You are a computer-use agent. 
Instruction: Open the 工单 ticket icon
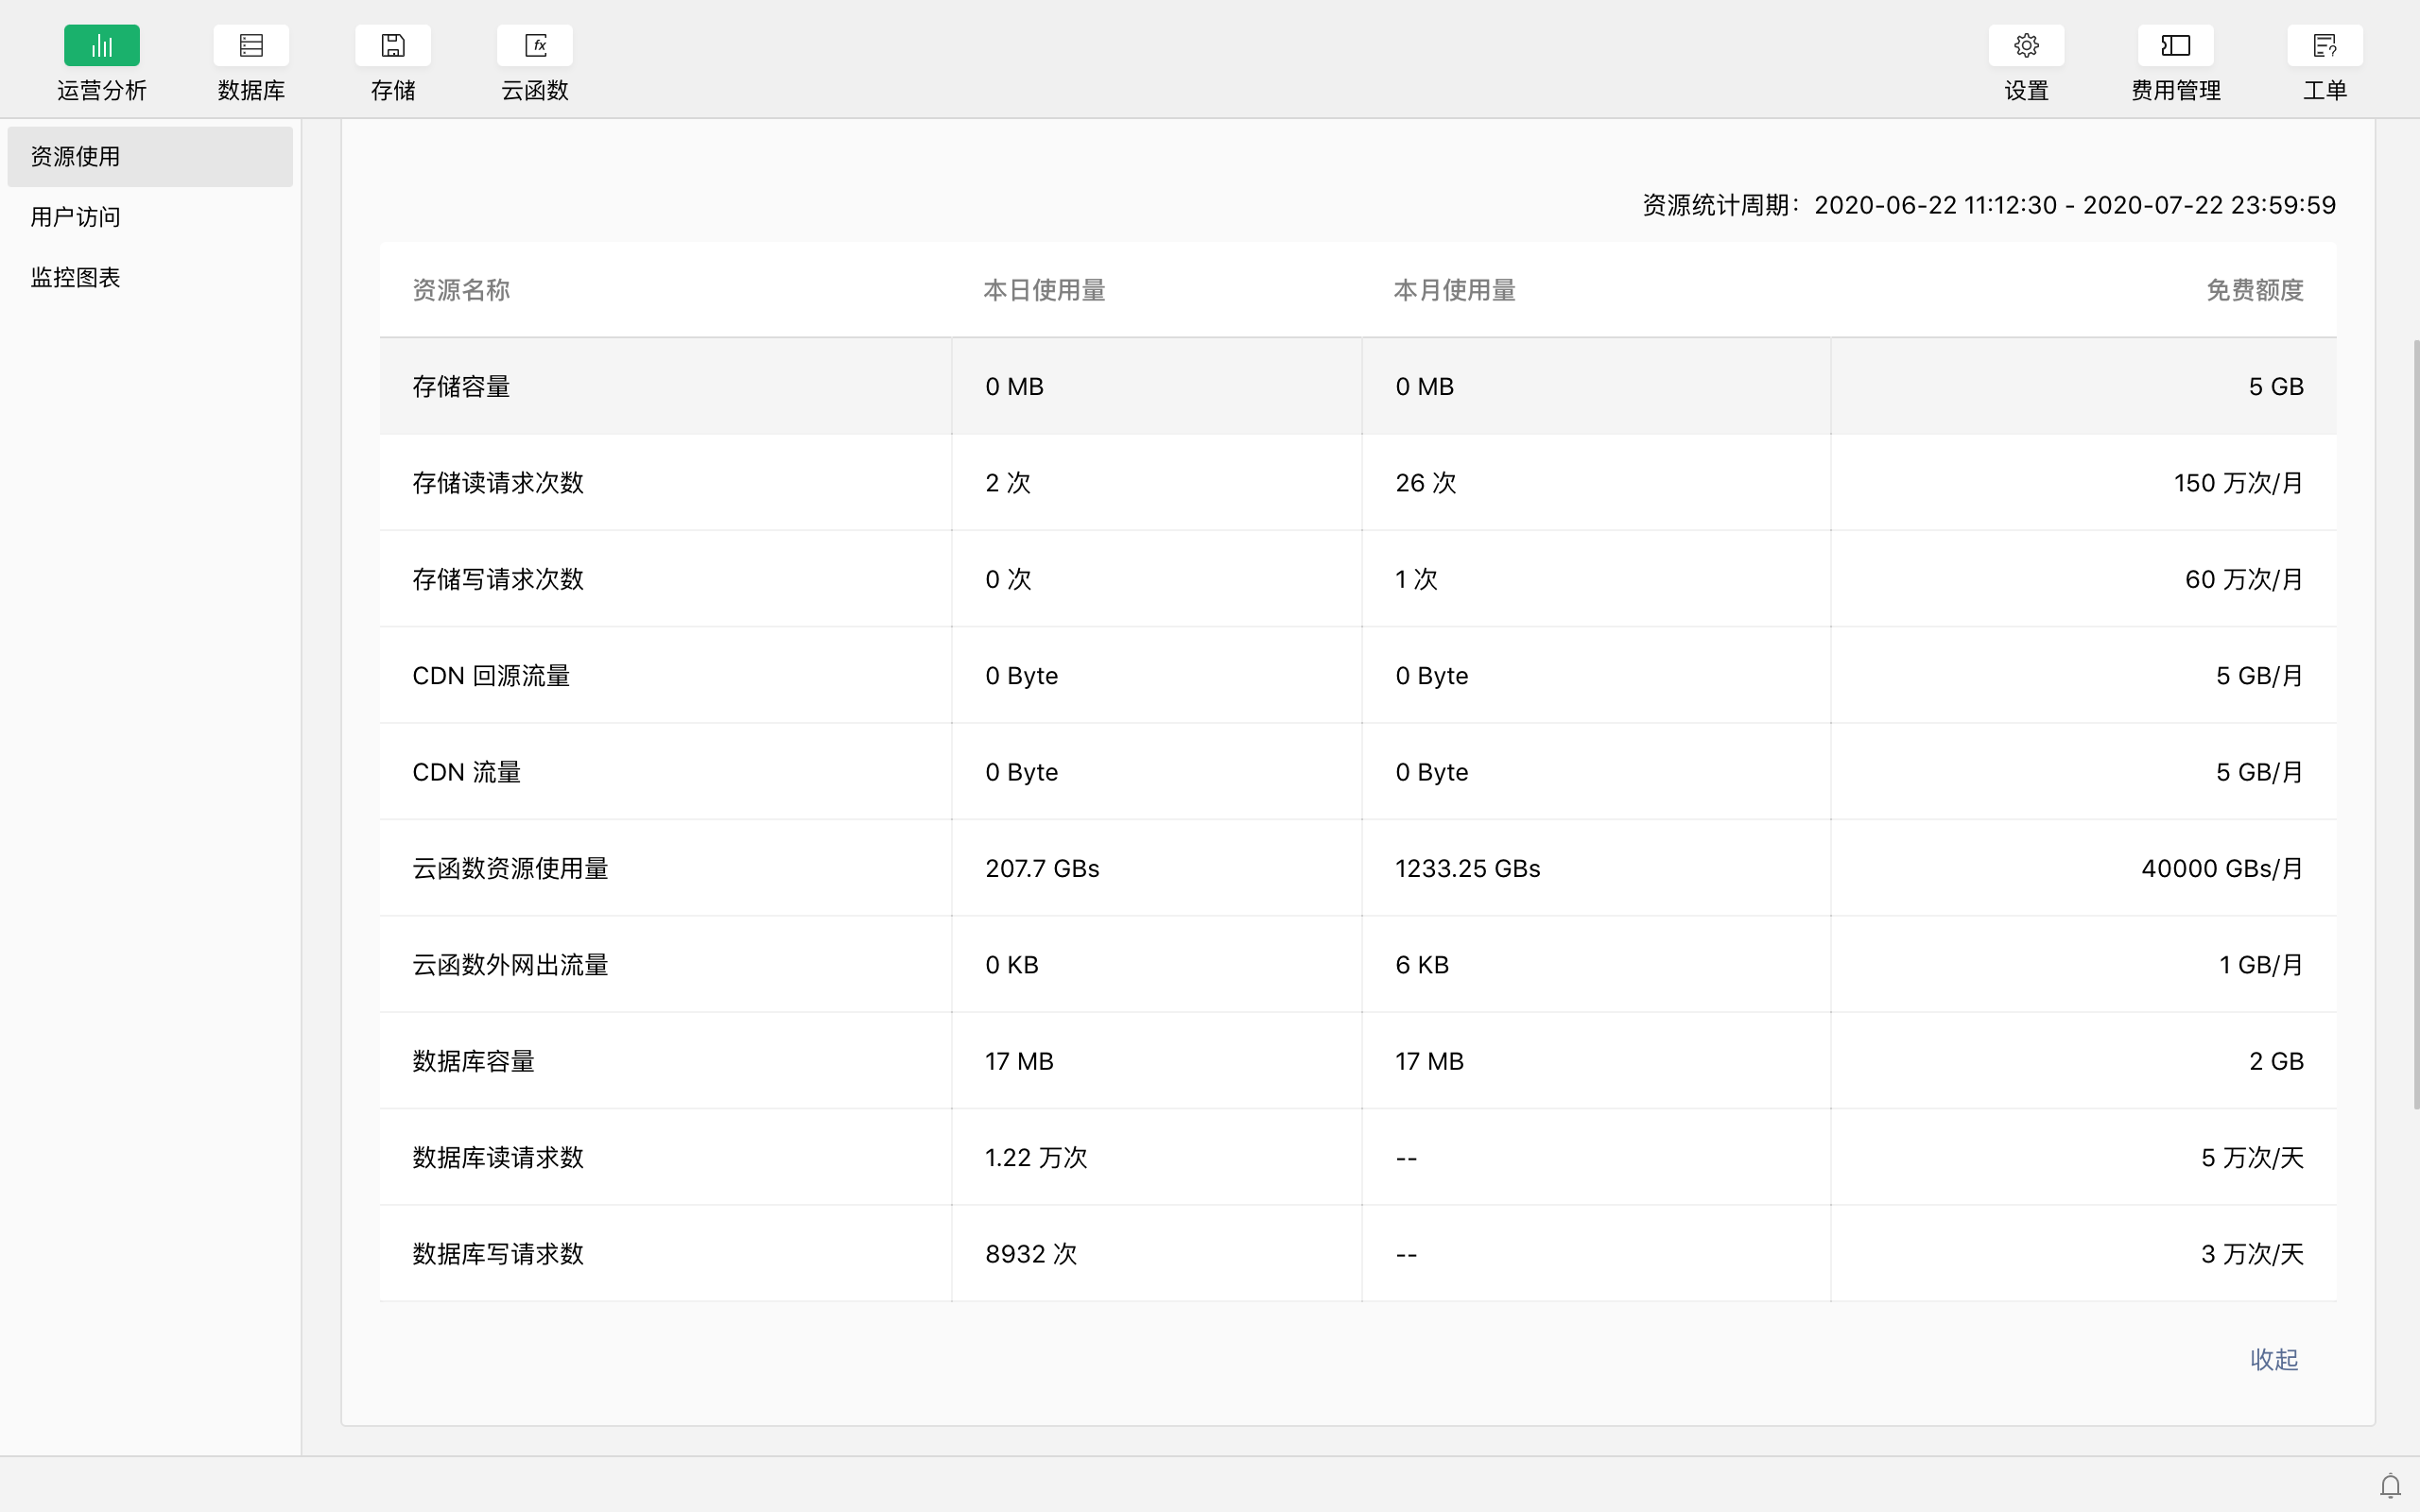tap(2324, 46)
